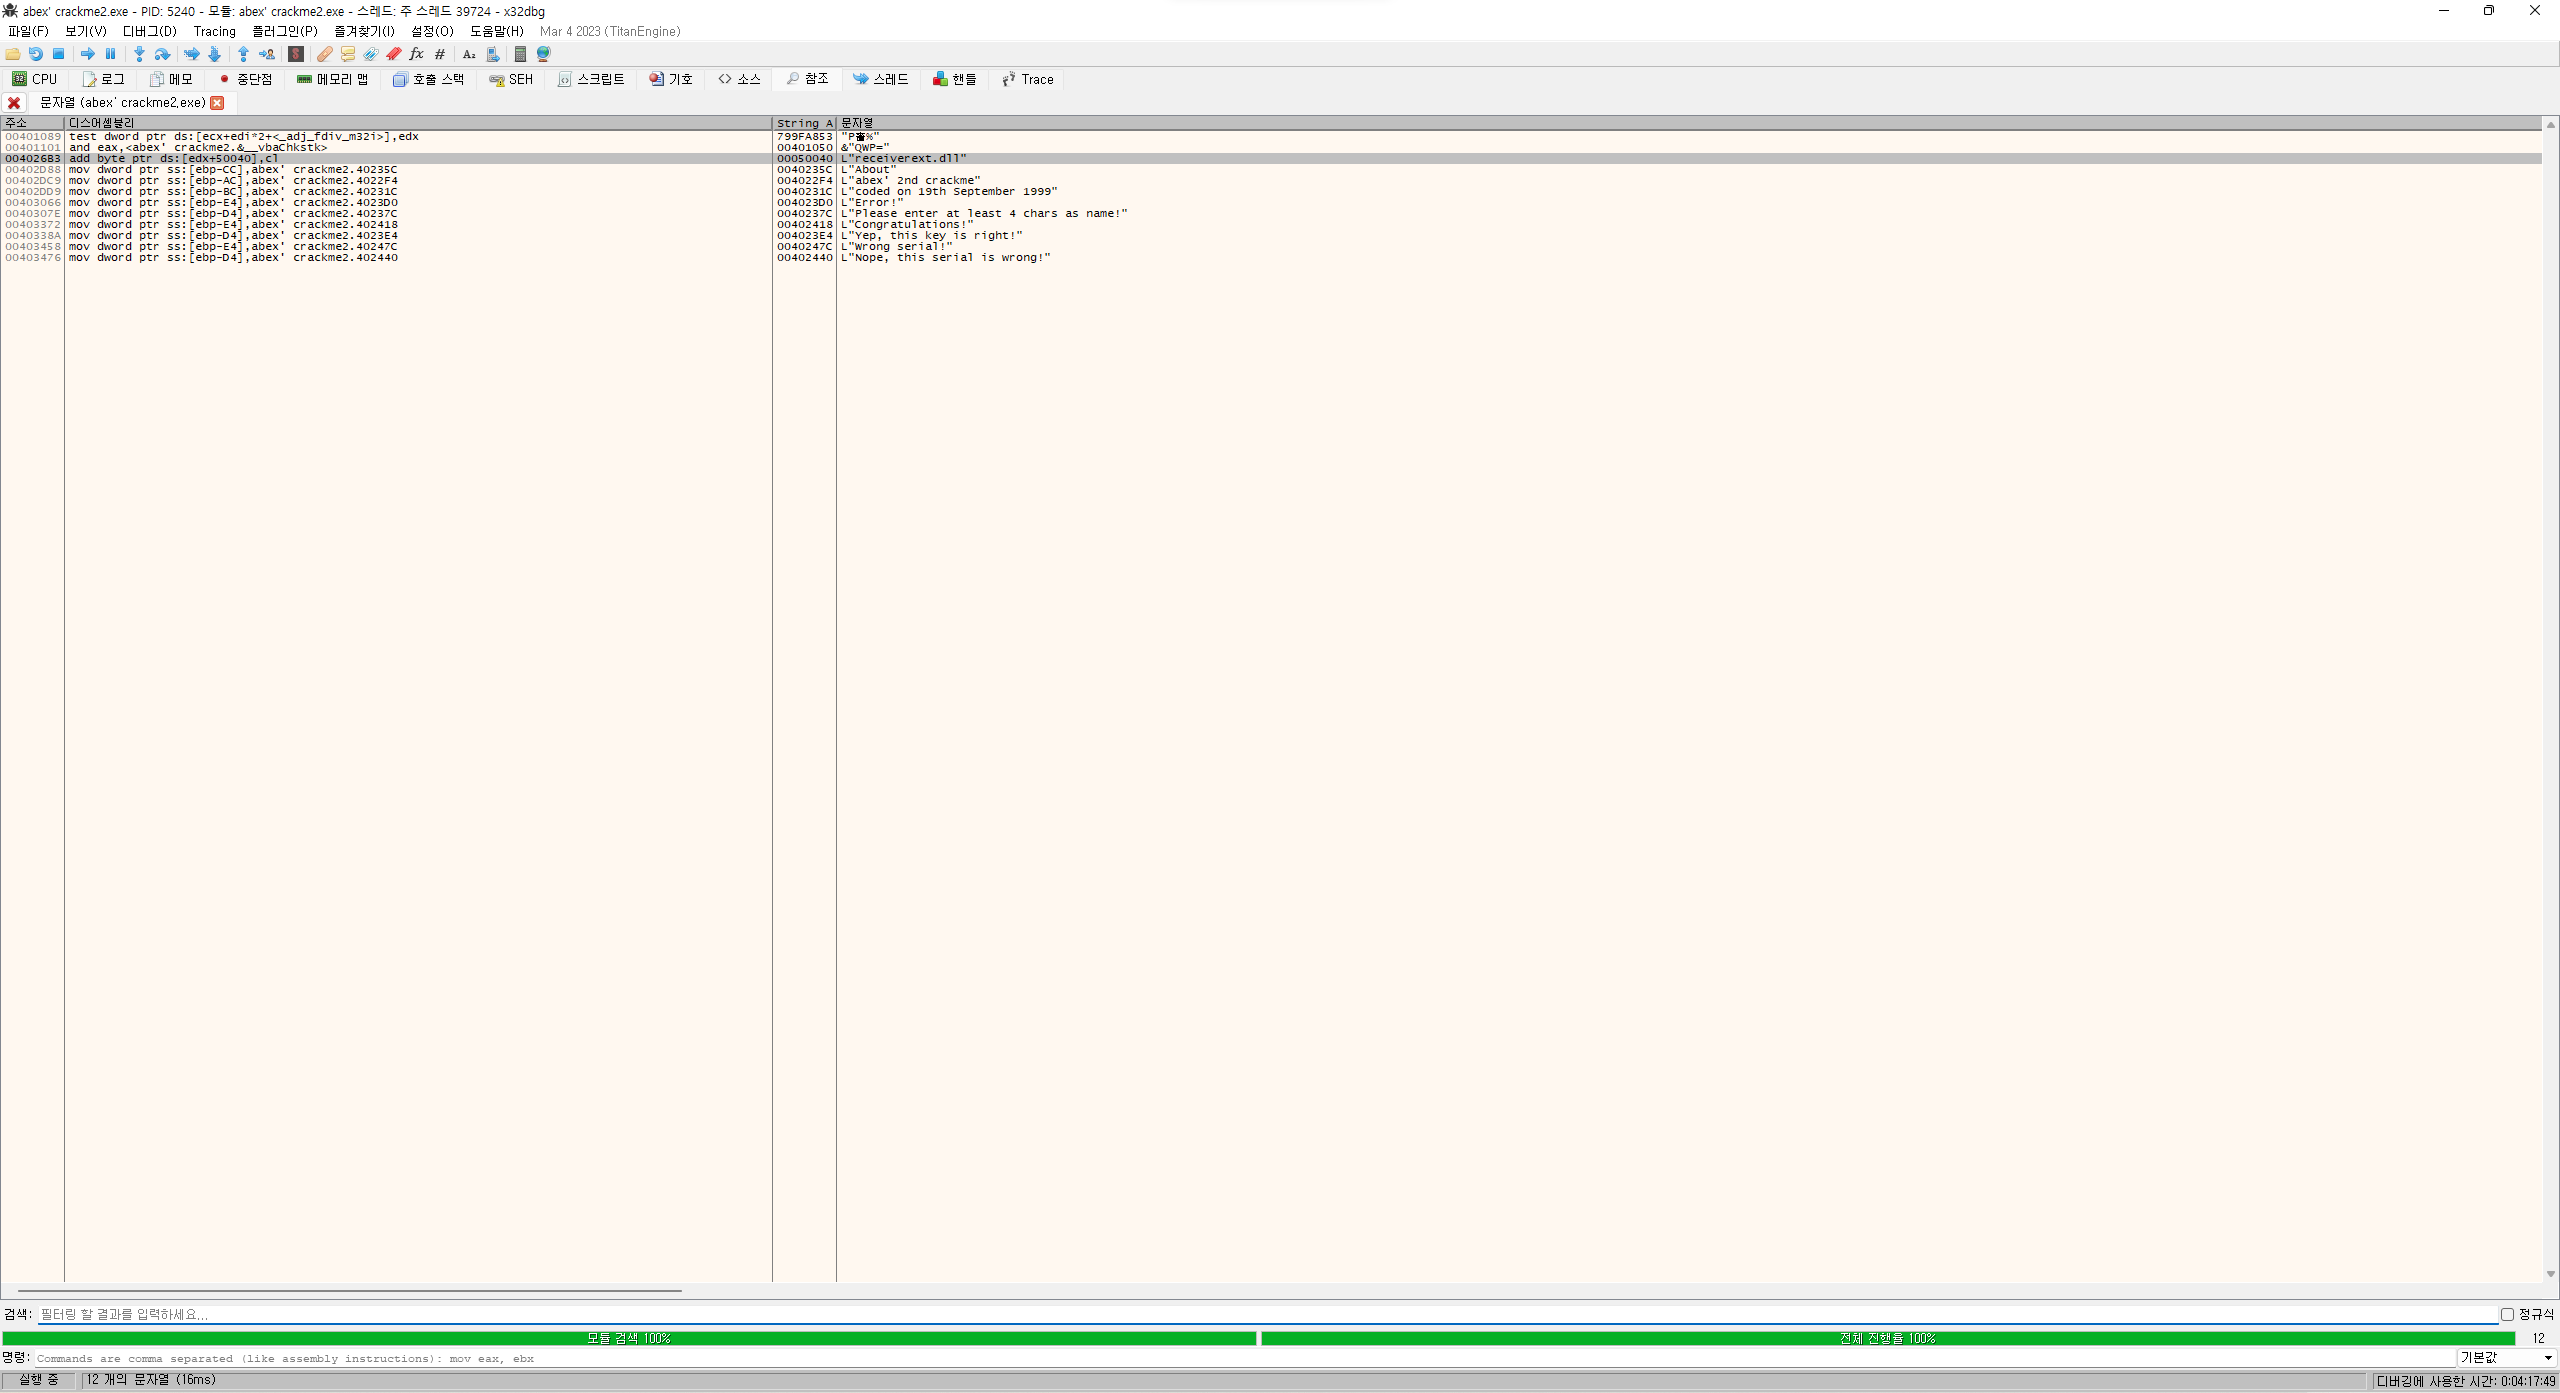Run the program with the arrow icon
This screenshot has width=2560, height=1393.
coord(88,54)
